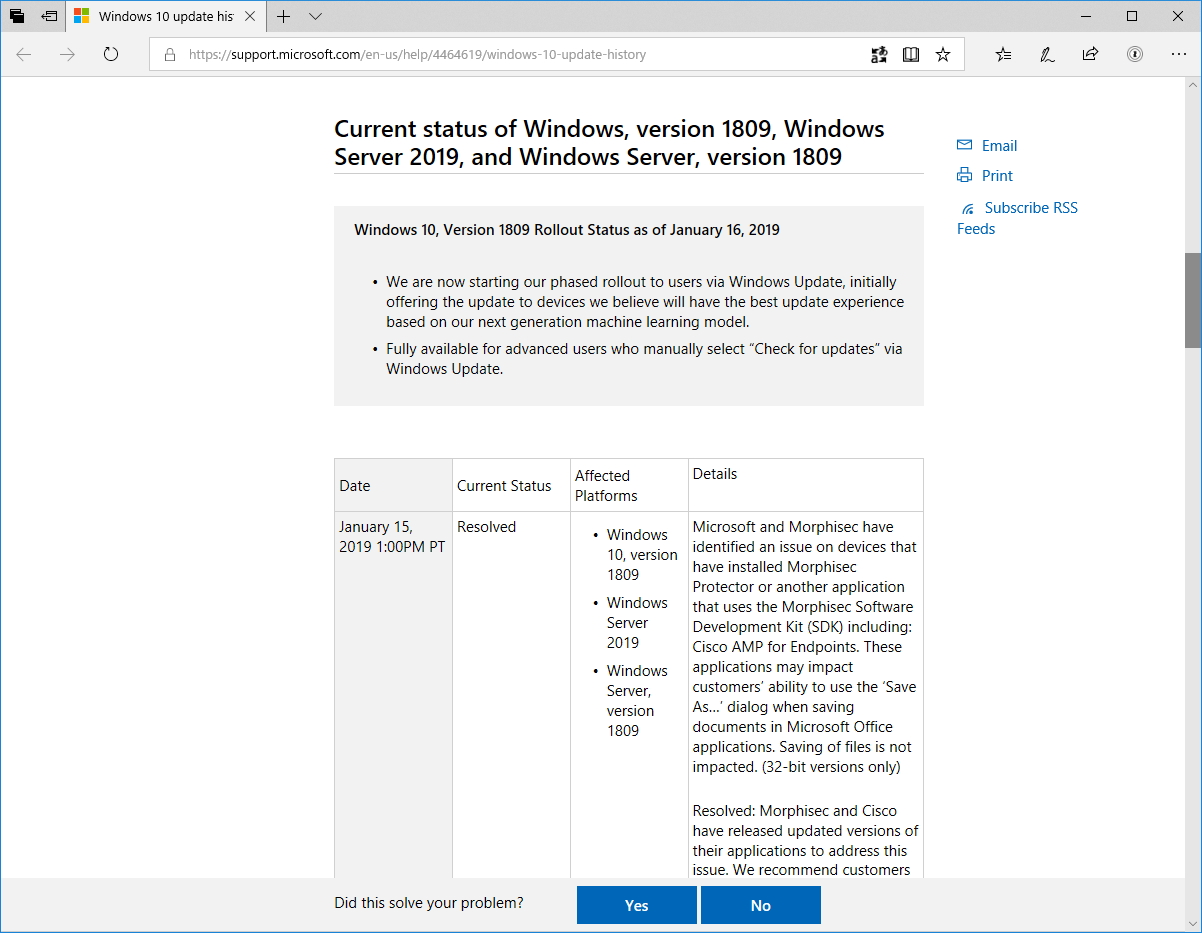Answer No to the feedback prompt
The width and height of the screenshot is (1202, 933).
point(760,905)
